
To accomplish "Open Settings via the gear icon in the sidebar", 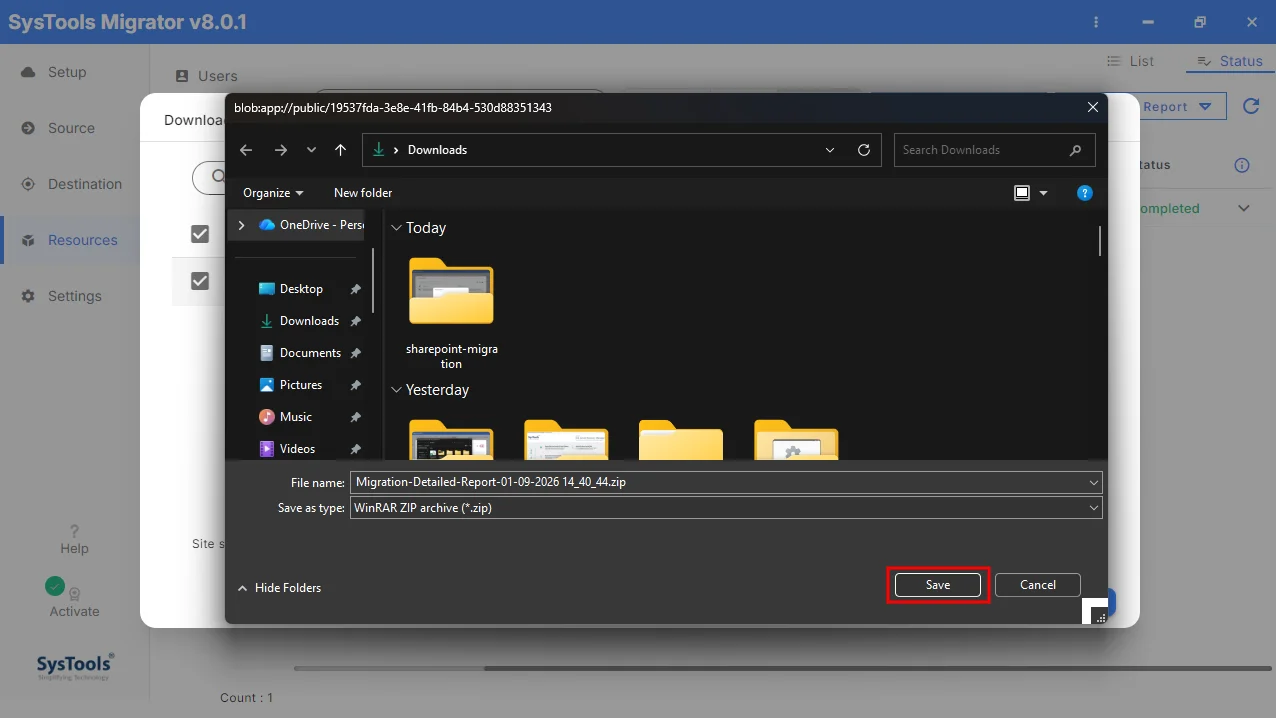I will pyautogui.click(x=28, y=296).
